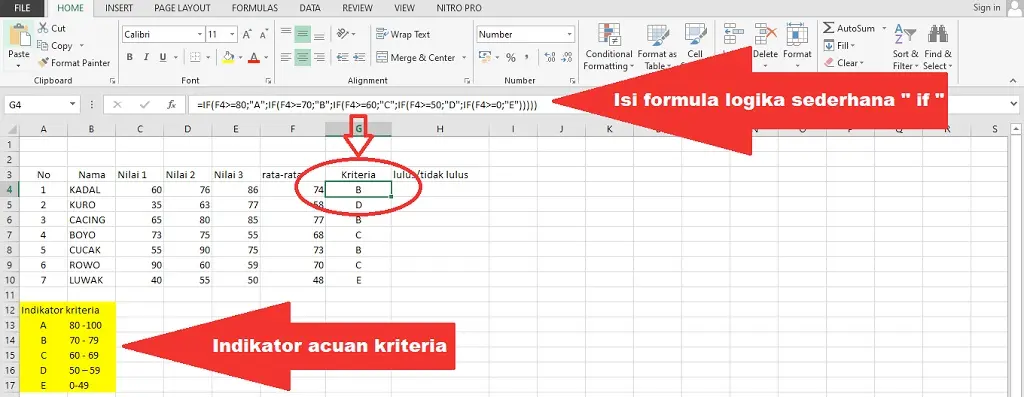Viewport: 1024px width, 397px height.
Task: Switch to the PAGE LAYOUT tab
Action: 182,8
